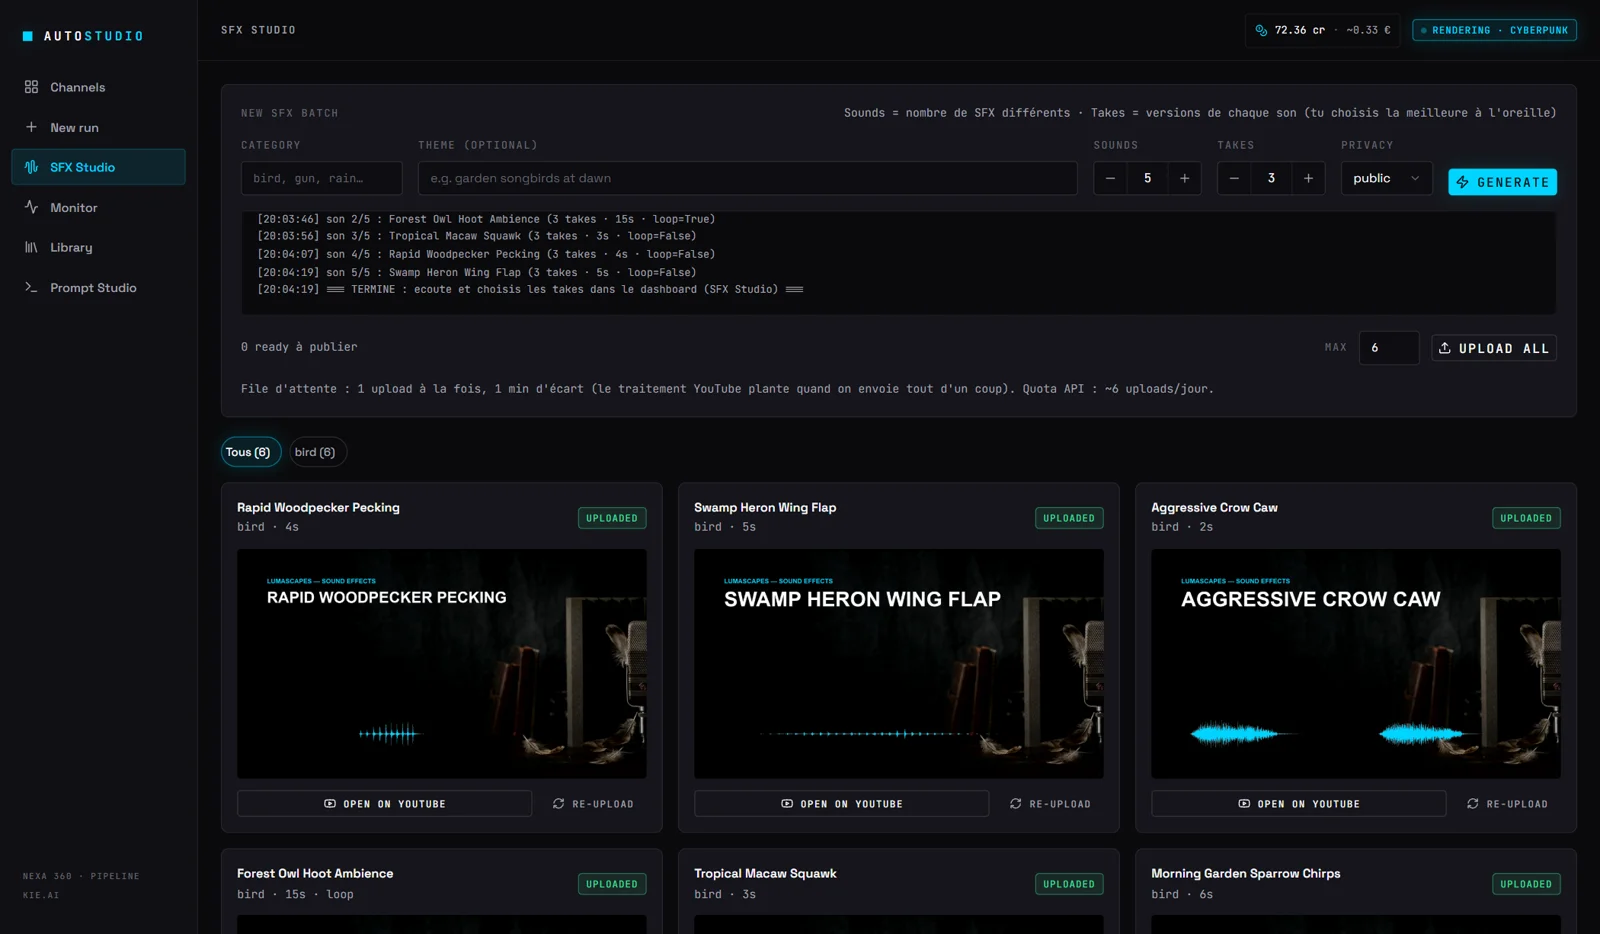The image size is (1600, 934).
Task: Click the refresh icon for Rapid Woodpecker Pecking
Action: (x=559, y=804)
